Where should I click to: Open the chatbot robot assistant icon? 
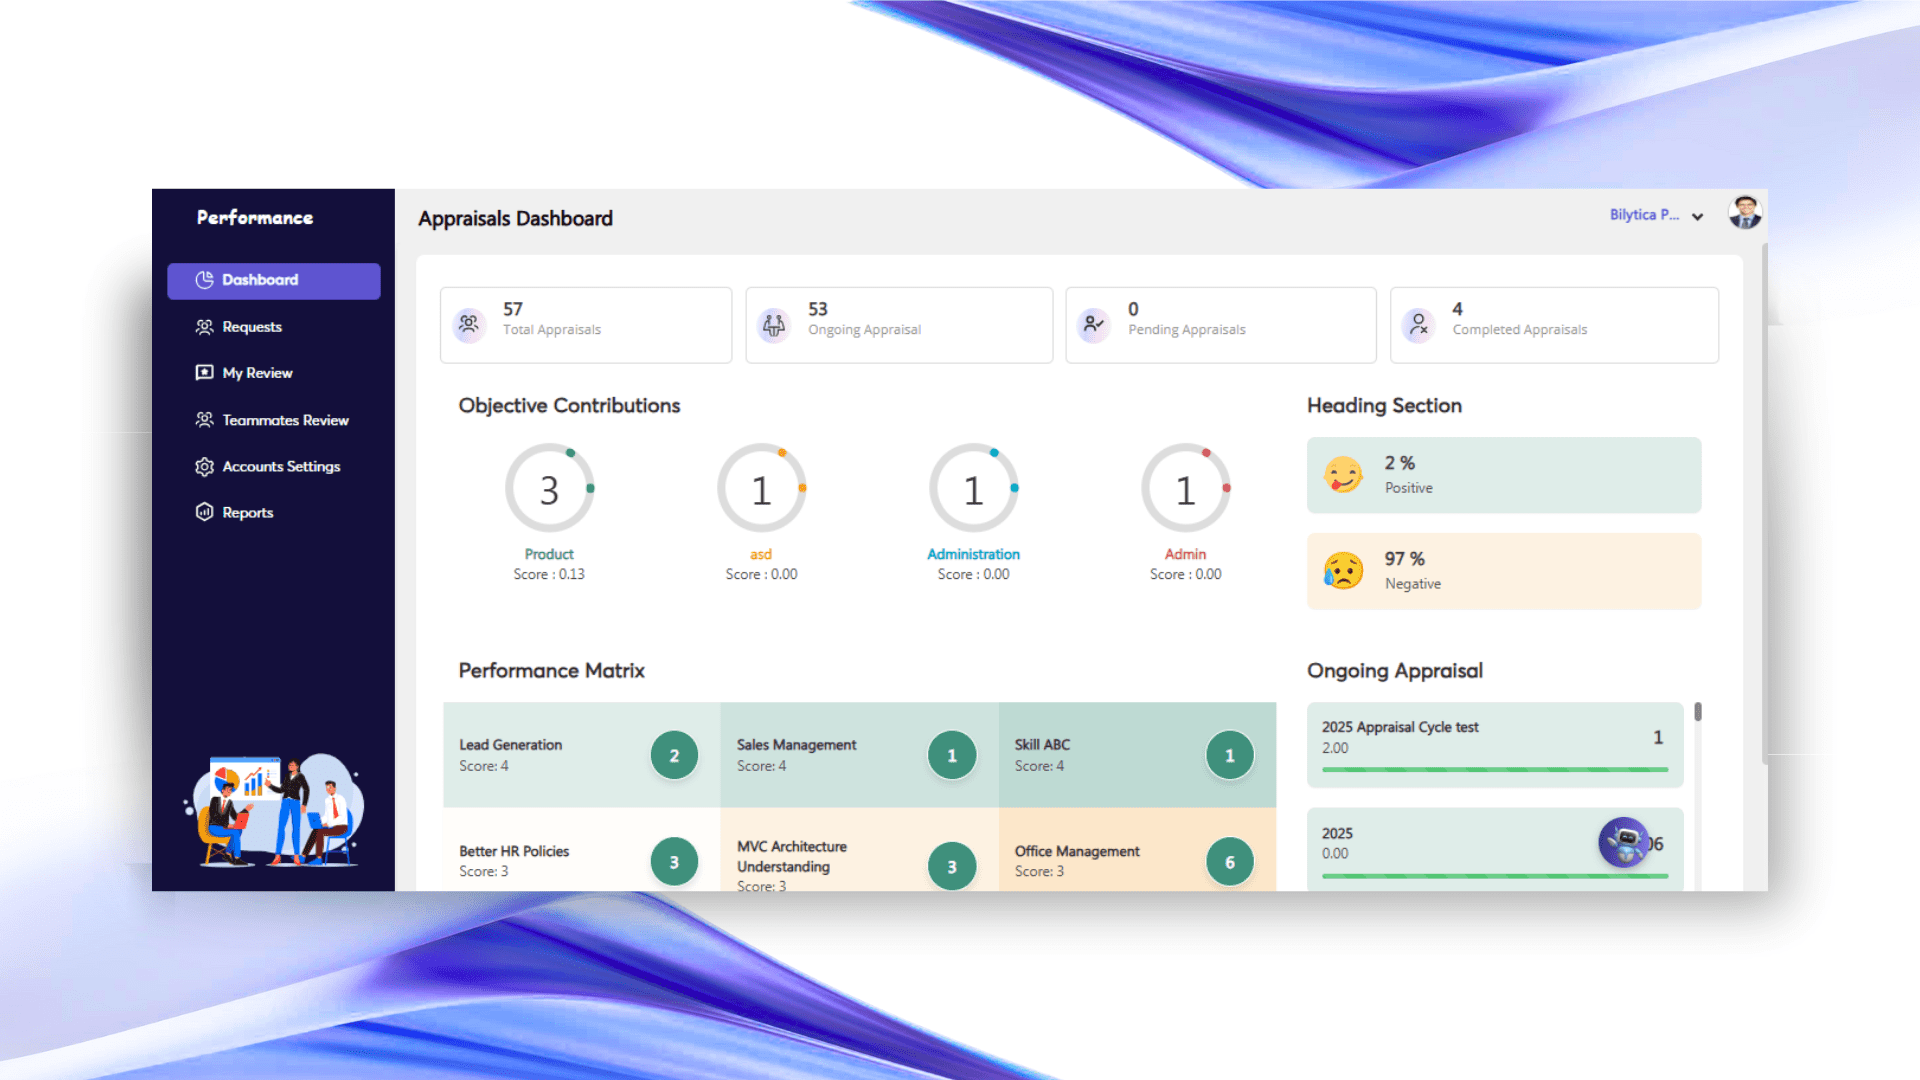[1623, 843]
